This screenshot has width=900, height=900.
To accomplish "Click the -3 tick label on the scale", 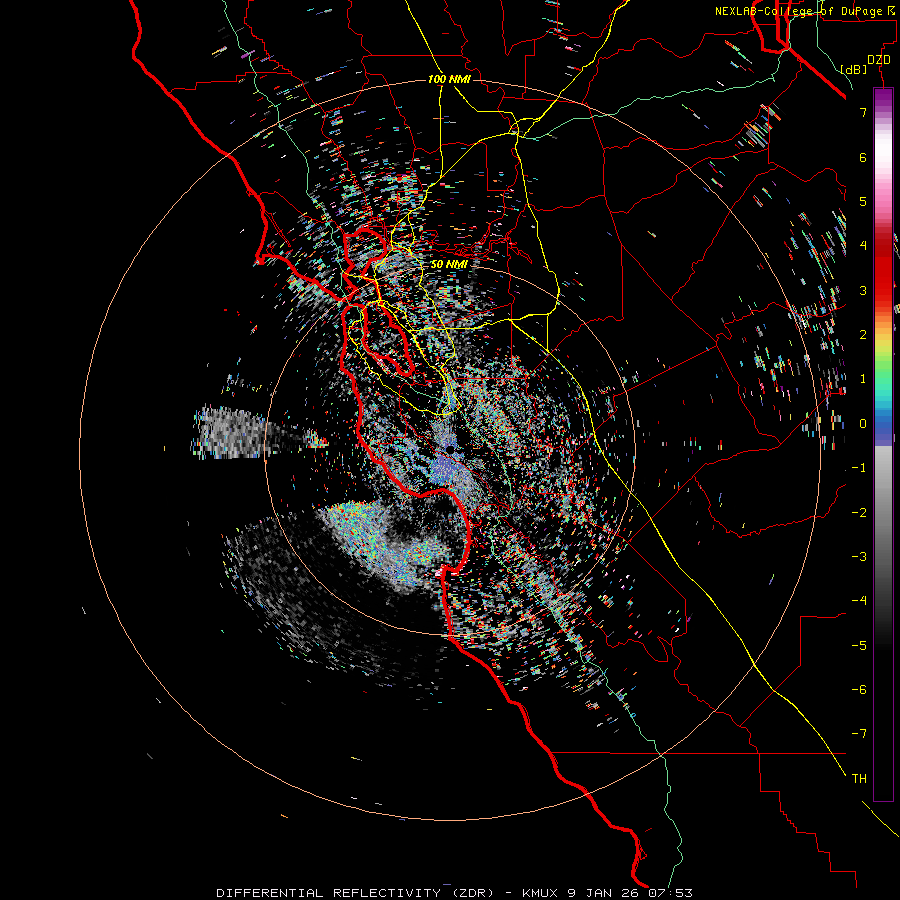I will tap(859, 556).
